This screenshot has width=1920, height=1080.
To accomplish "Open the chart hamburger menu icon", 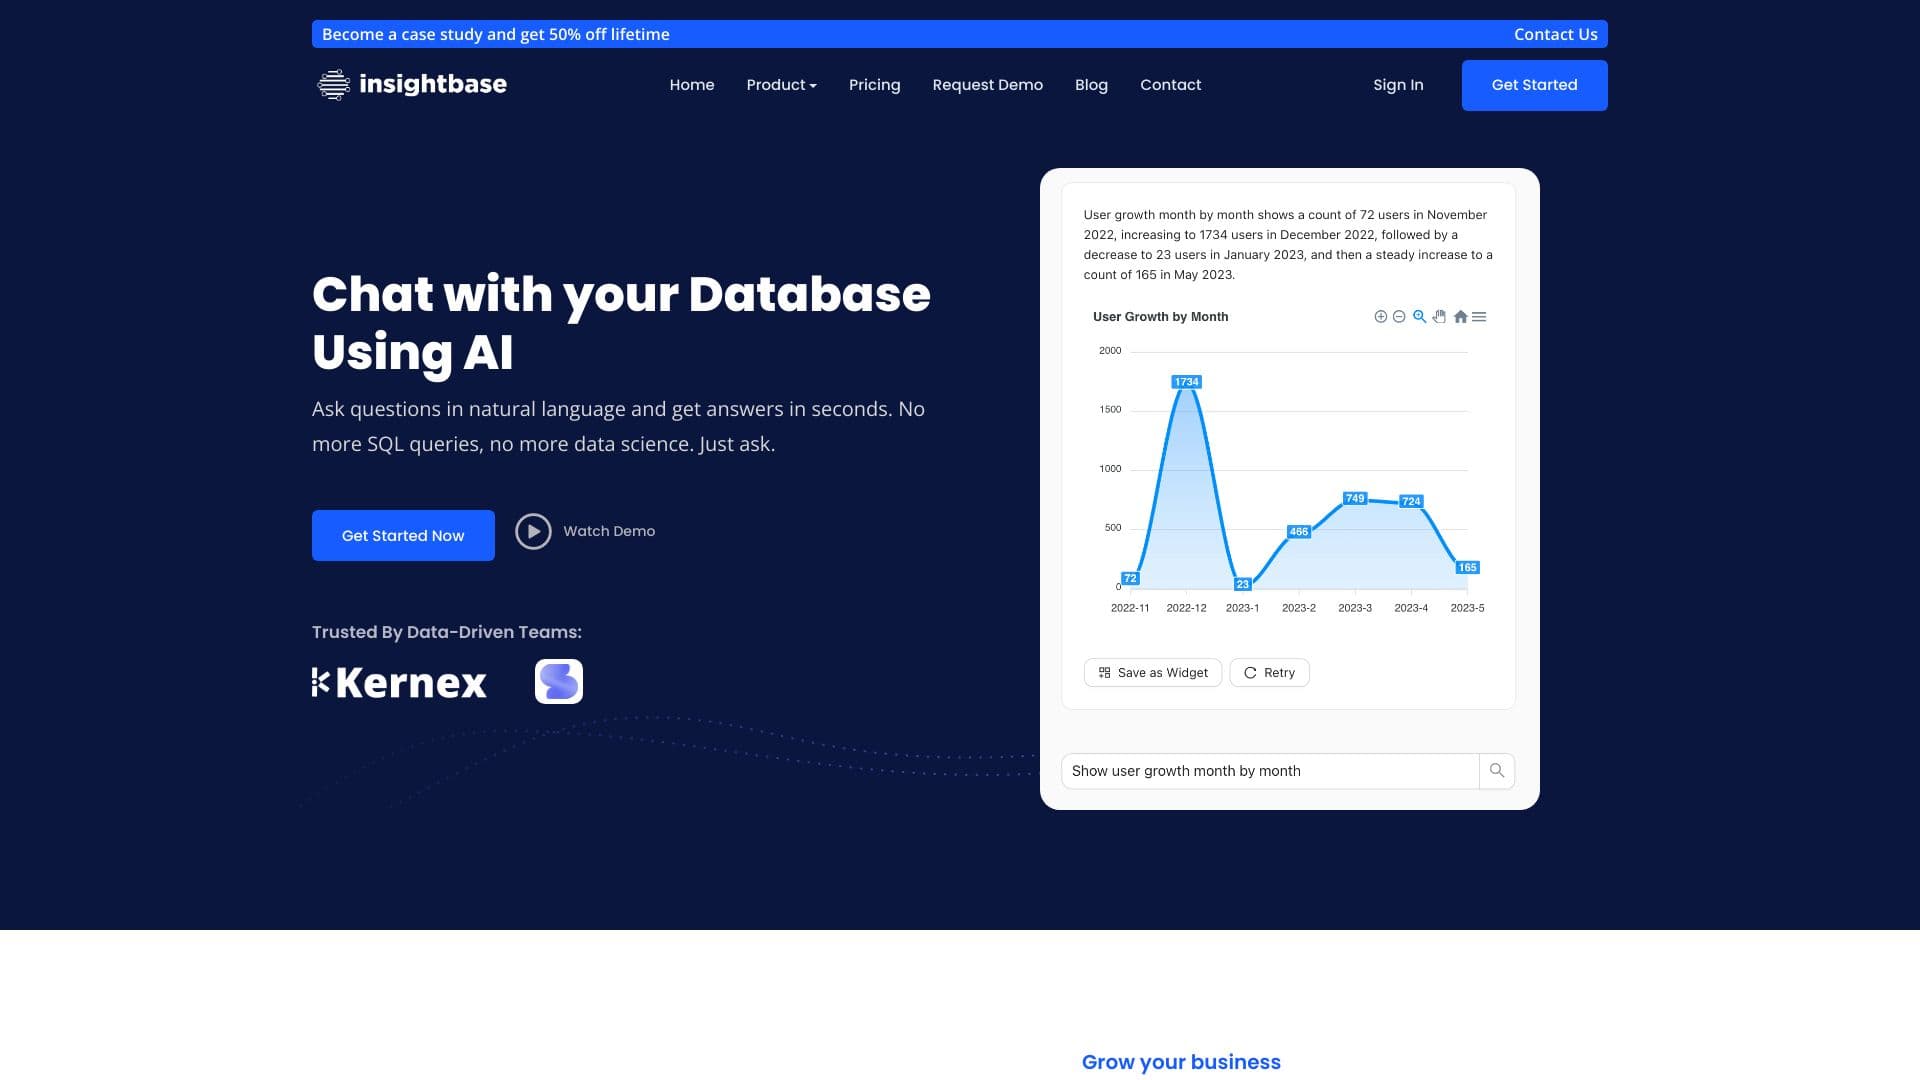I will tap(1480, 316).
